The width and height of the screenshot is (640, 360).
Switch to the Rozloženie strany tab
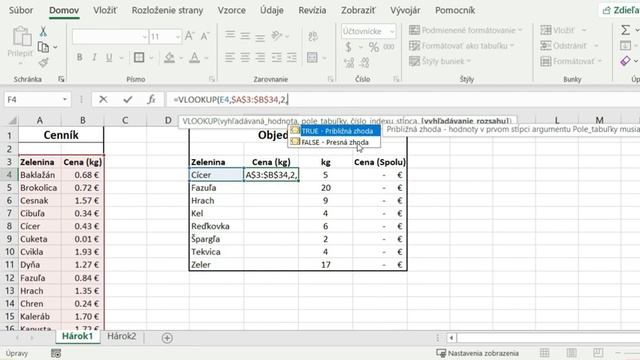click(x=167, y=10)
